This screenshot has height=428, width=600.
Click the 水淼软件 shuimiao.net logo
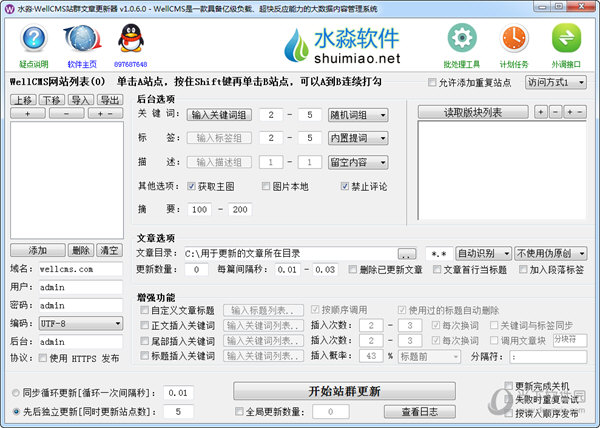pyautogui.click(x=342, y=46)
